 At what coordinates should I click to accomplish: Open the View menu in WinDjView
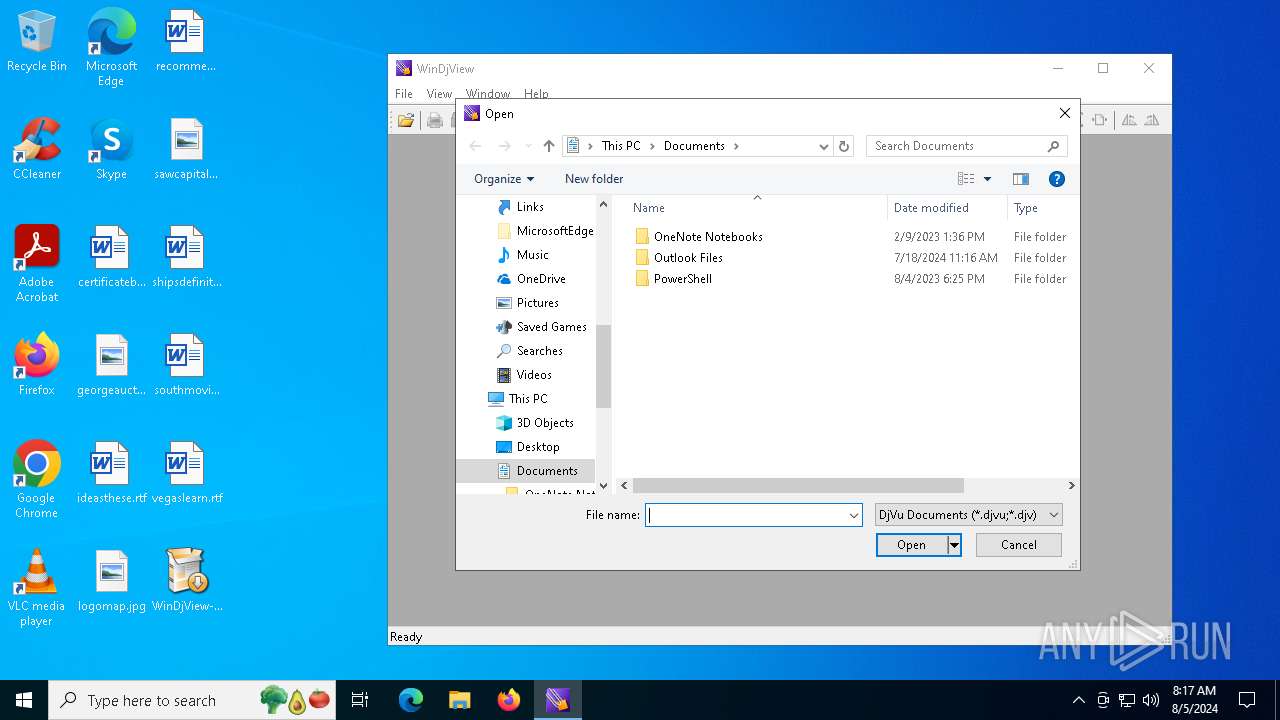click(439, 94)
